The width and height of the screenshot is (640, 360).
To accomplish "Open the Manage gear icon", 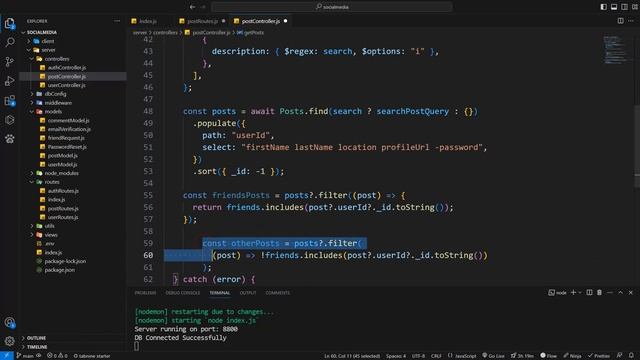I will (9, 341).
